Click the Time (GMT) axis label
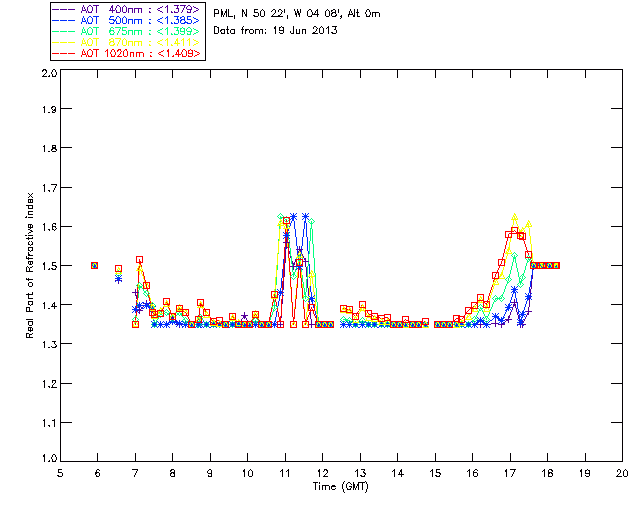The image size is (640, 512). (x=340, y=486)
